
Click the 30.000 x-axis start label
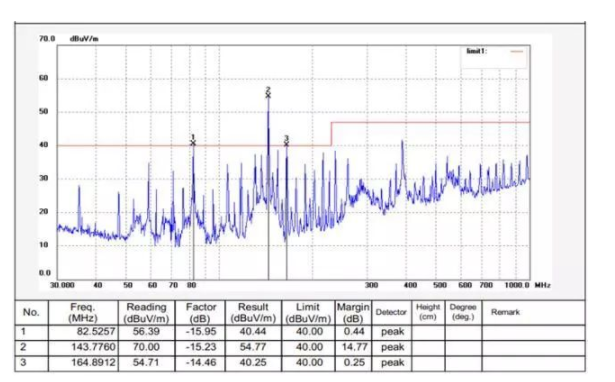(62, 285)
